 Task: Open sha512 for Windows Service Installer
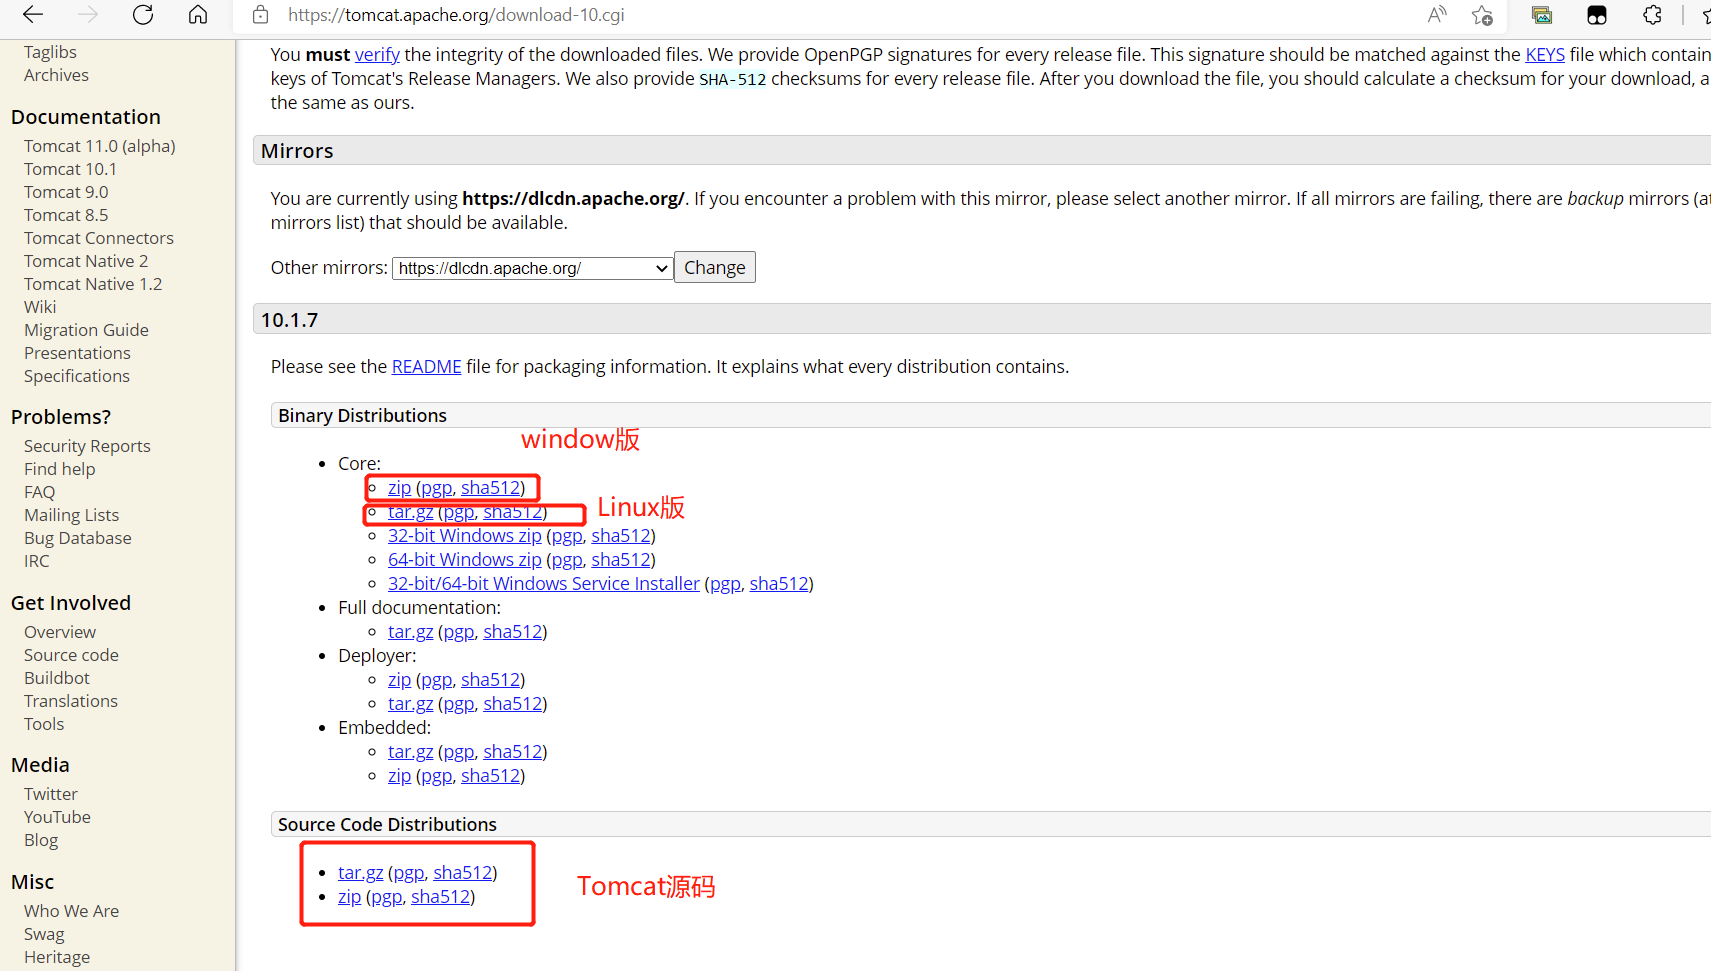point(779,584)
